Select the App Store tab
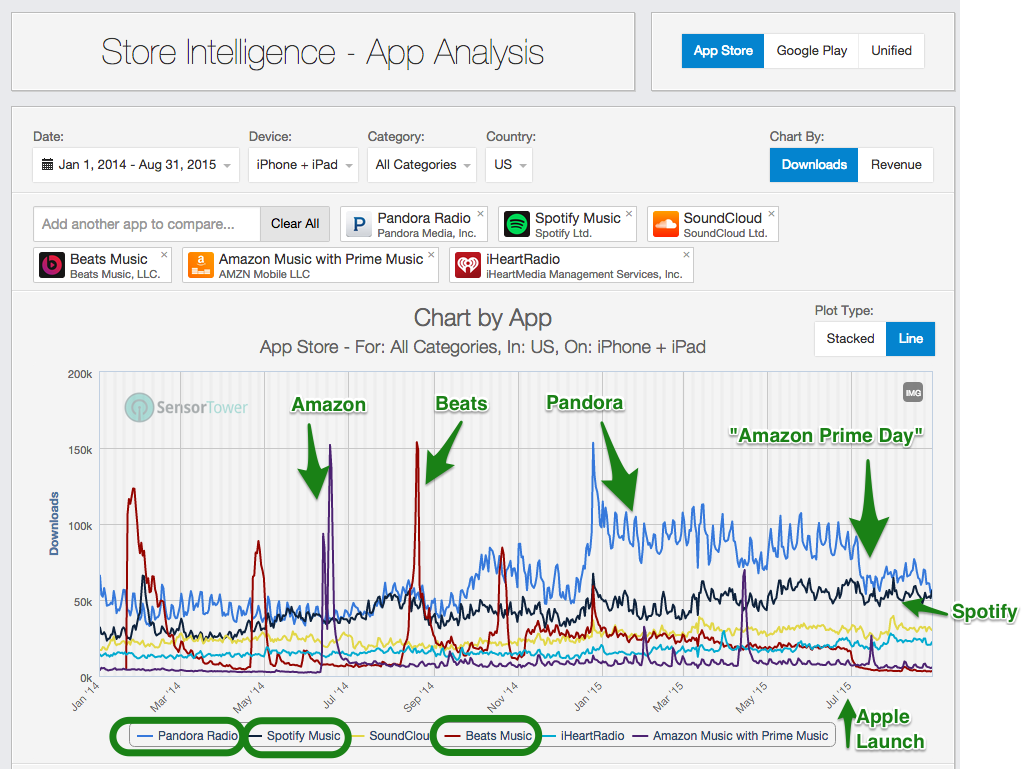 (722, 51)
